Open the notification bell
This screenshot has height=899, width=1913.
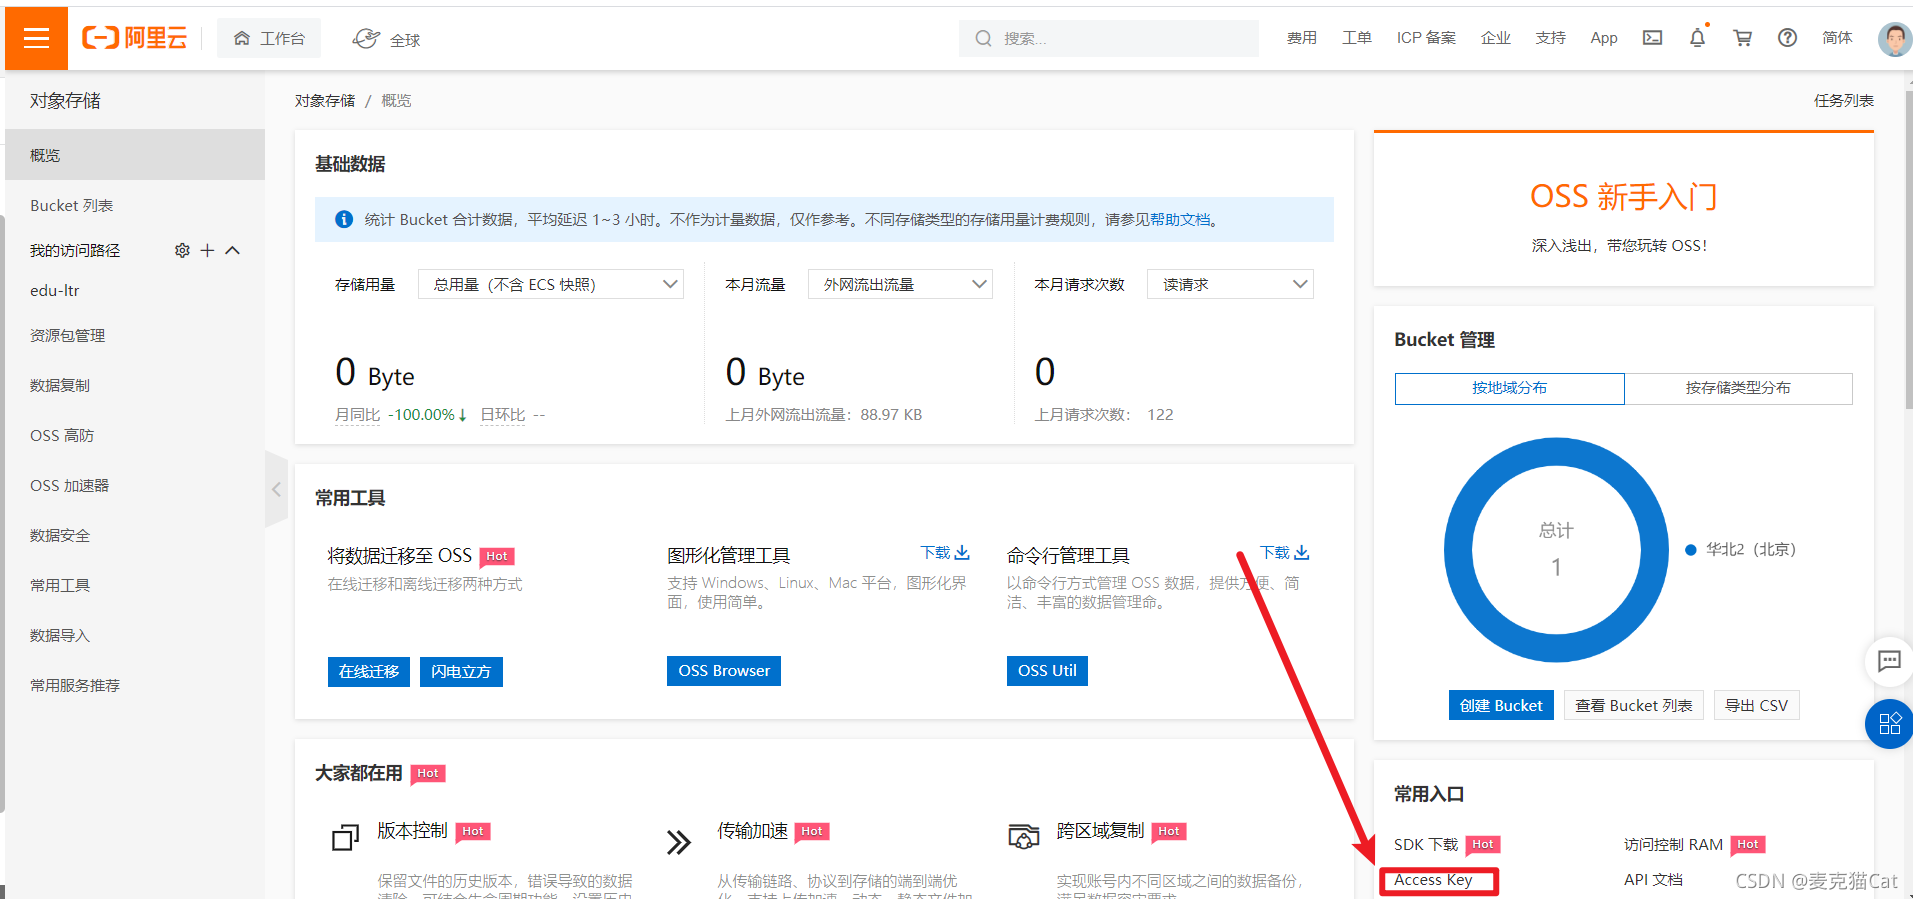[x=1697, y=38]
